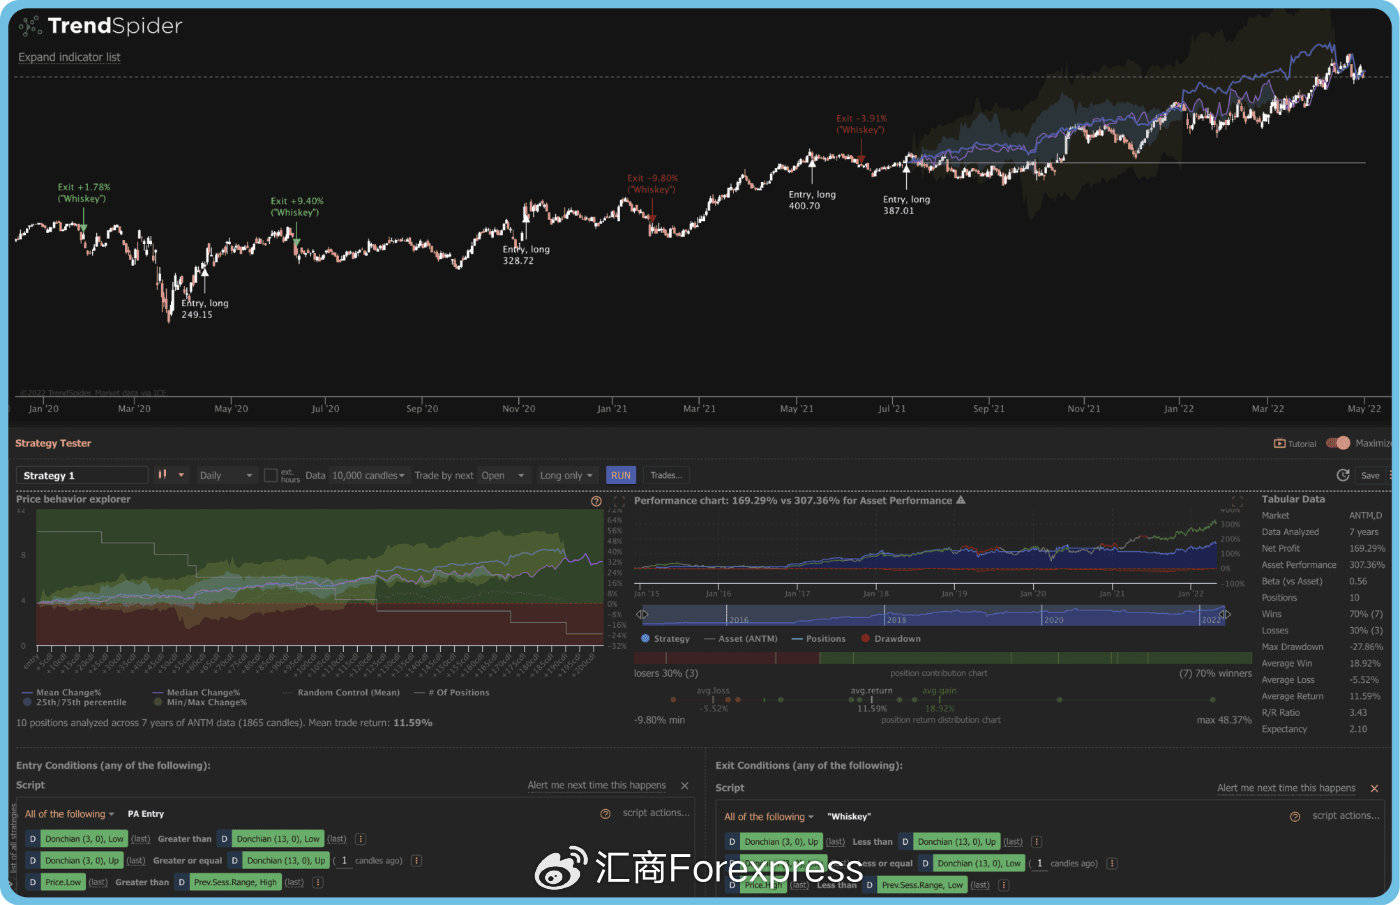This screenshot has width=1400, height=905.
Task: Click the D icon before entry Price.Low
Action: point(33,882)
